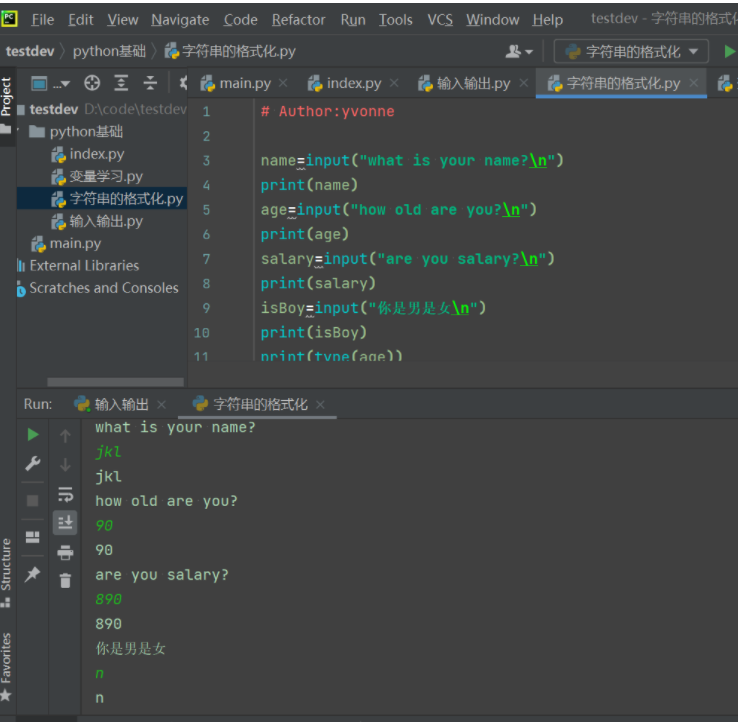Open the Help menu
738x723 pixels.
[547, 20]
